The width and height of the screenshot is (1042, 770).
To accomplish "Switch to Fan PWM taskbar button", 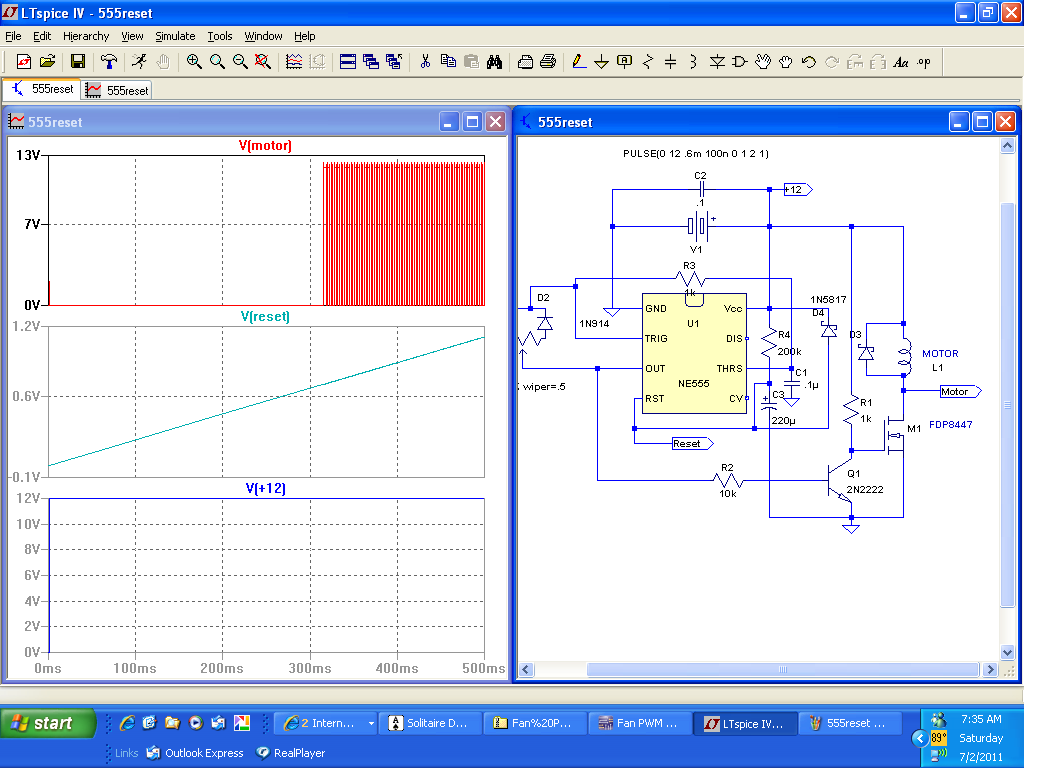I will pyautogui.click(x=639, y=723).
